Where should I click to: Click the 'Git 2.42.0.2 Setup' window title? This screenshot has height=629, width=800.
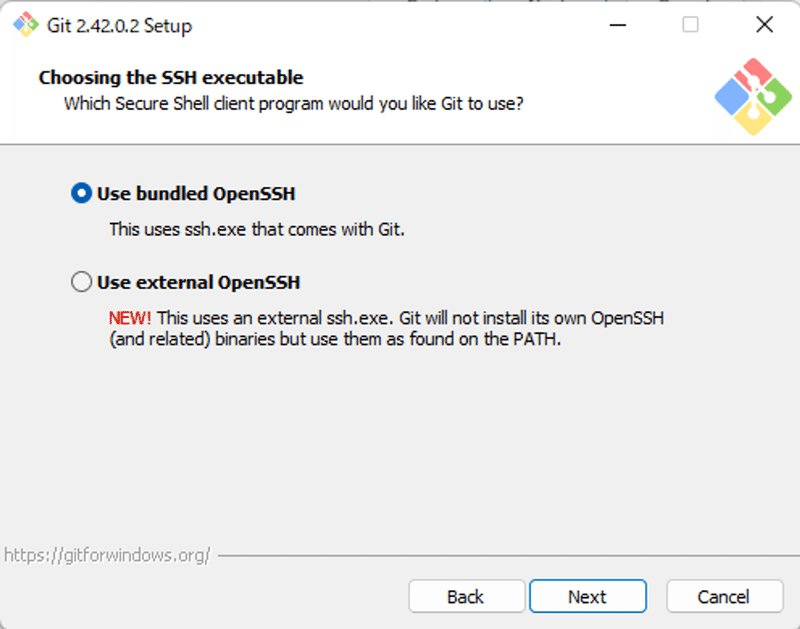[119, 26]
